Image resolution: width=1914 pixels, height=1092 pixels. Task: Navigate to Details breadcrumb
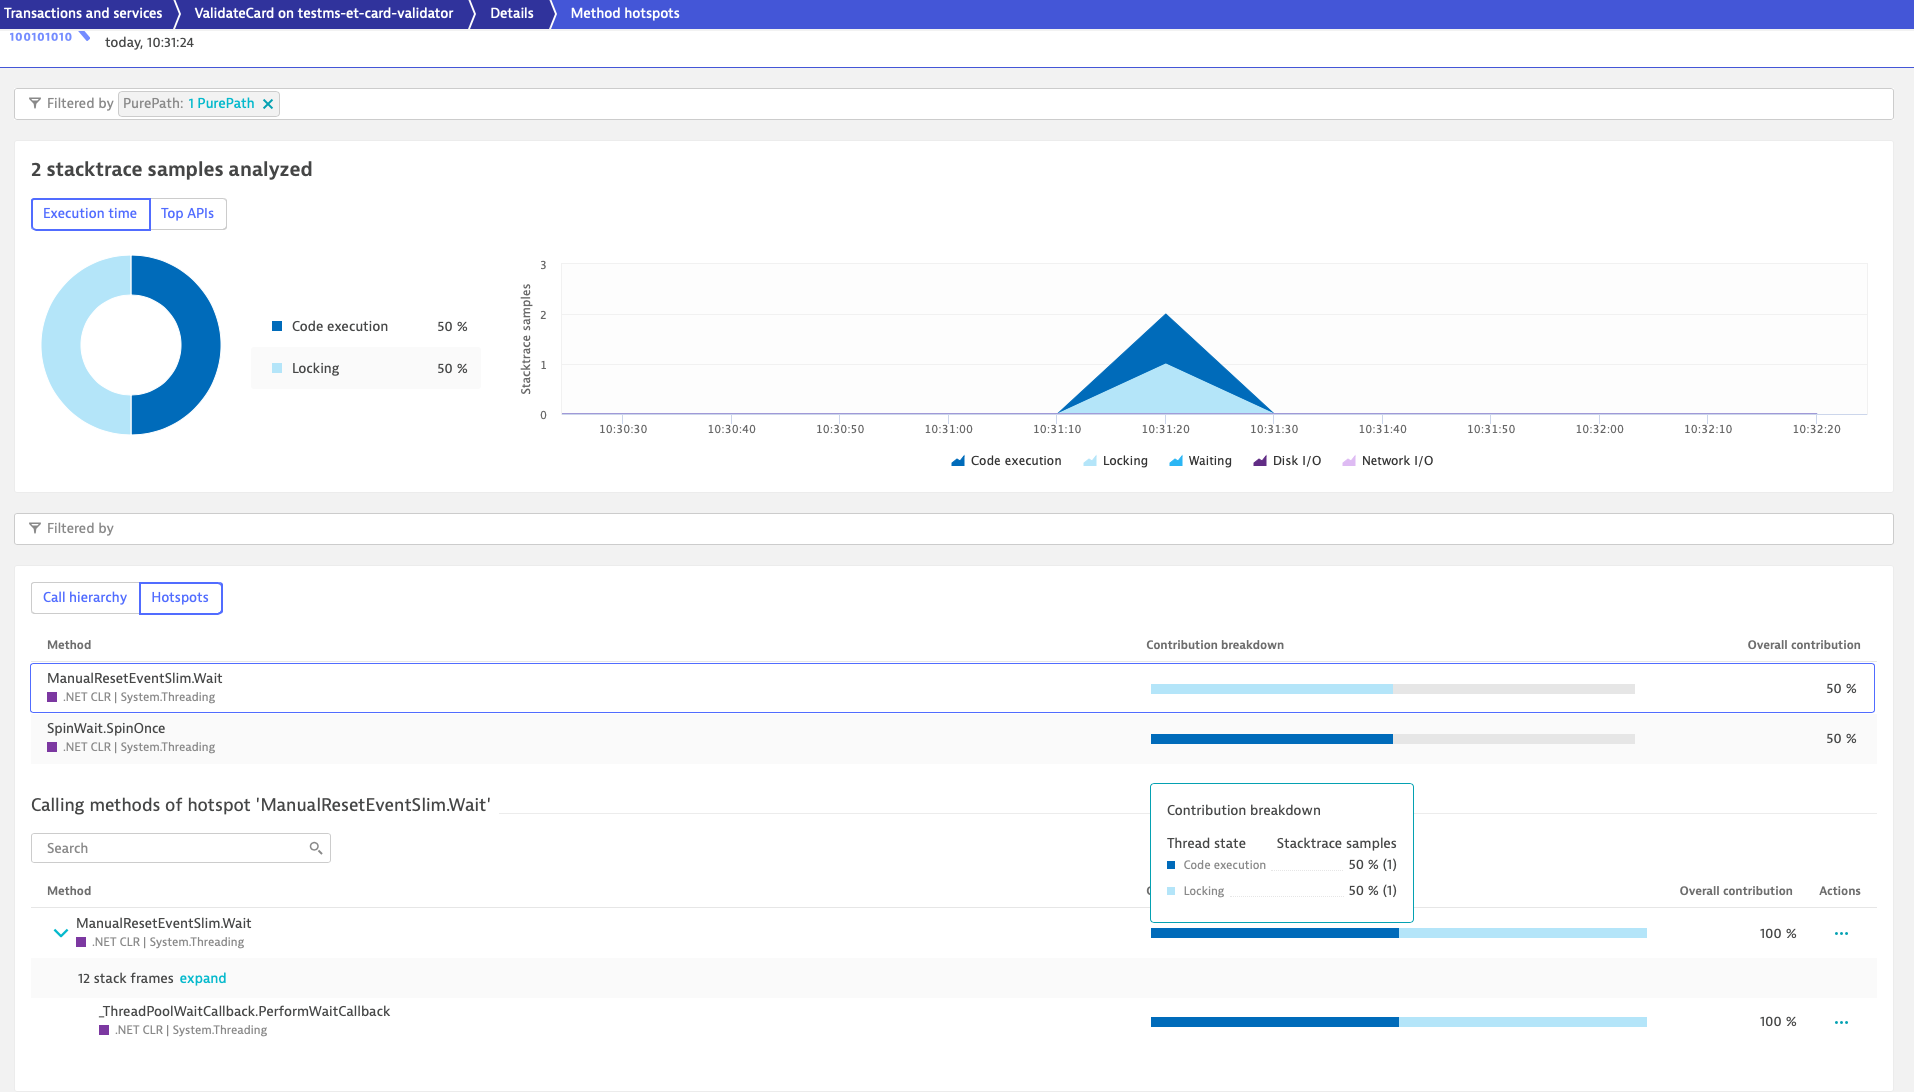(x=512, y=14)
